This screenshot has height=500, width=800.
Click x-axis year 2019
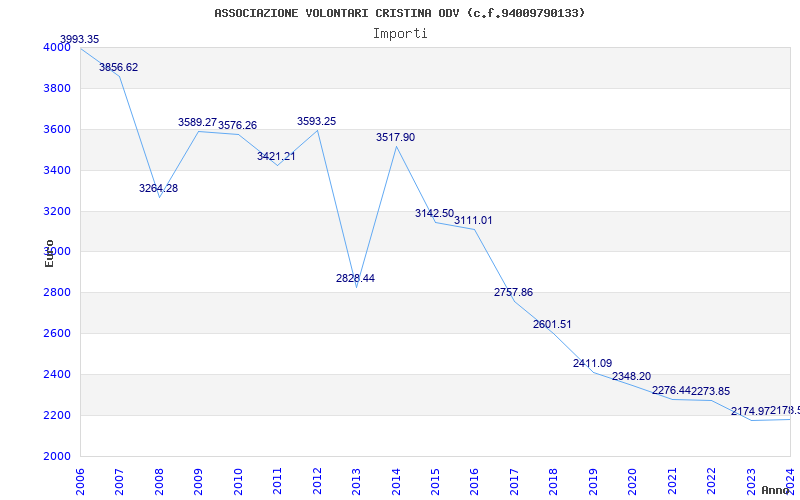593,482
